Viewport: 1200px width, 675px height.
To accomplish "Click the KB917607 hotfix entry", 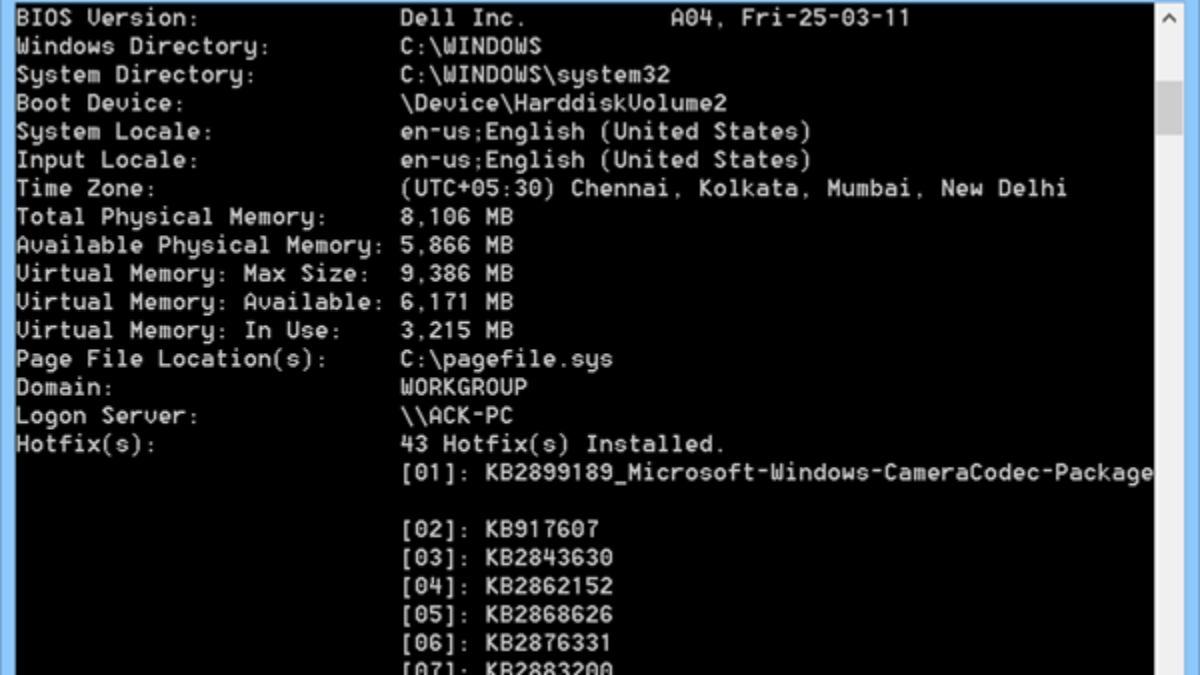I will click(x=499, y=530).
